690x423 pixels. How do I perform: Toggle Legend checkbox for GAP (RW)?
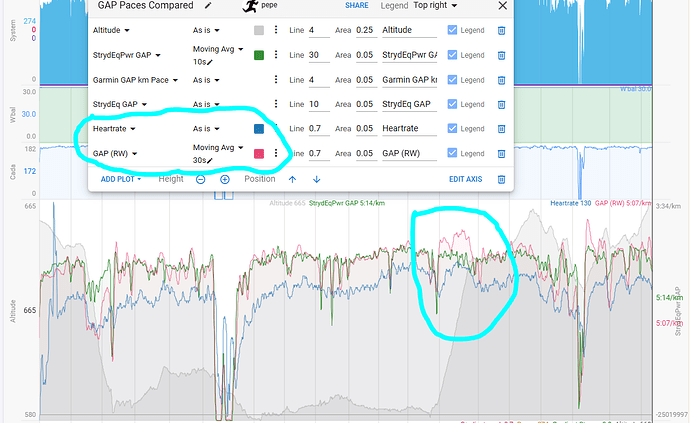(x=452, y=153)
